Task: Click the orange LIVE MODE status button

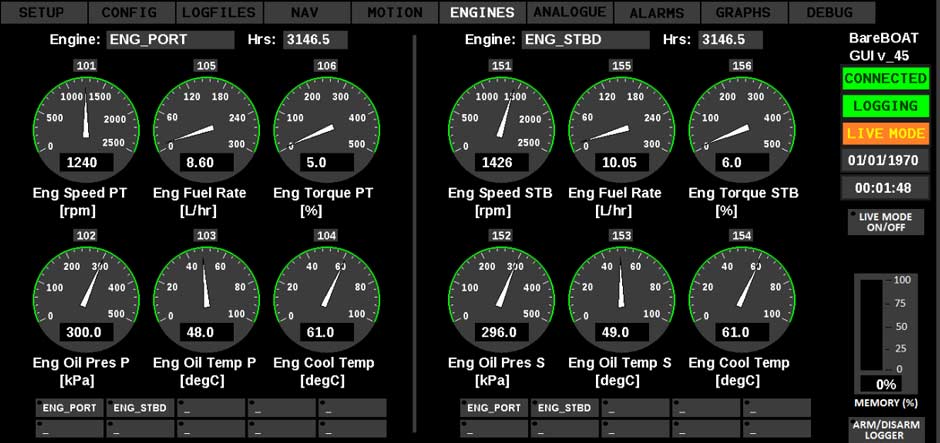Action: tap(885, 133)
